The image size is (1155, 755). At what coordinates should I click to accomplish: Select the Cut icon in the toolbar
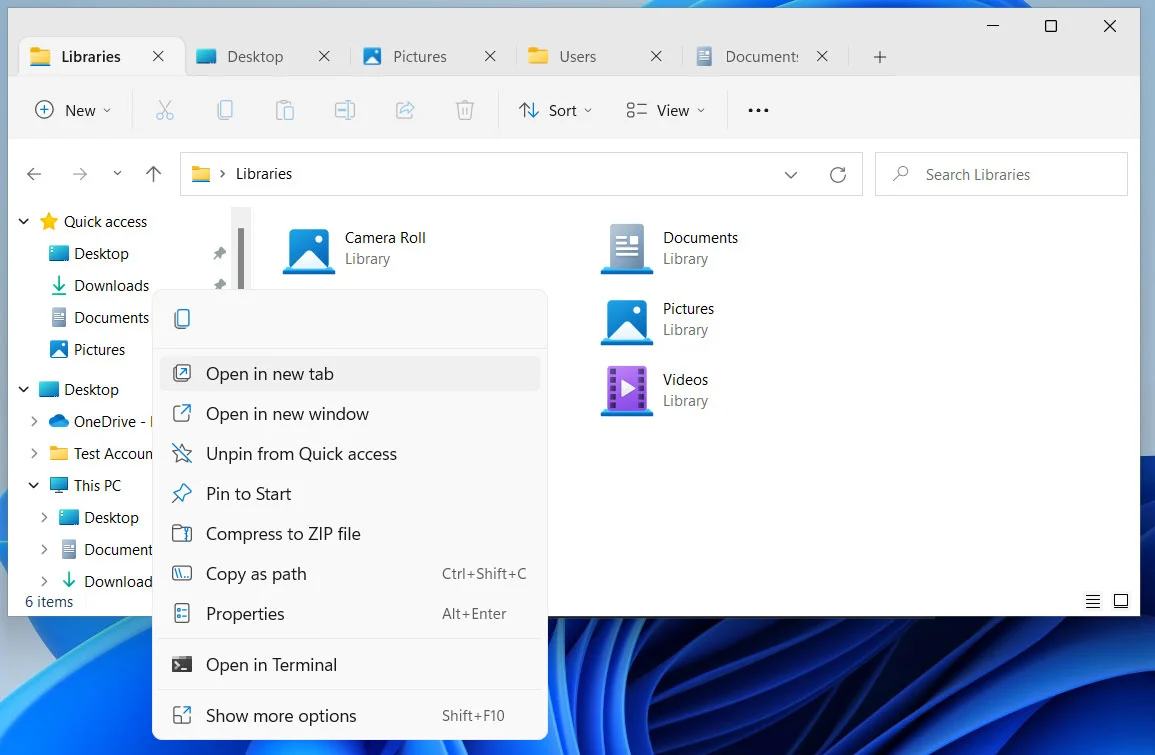[x=165, y=110]
